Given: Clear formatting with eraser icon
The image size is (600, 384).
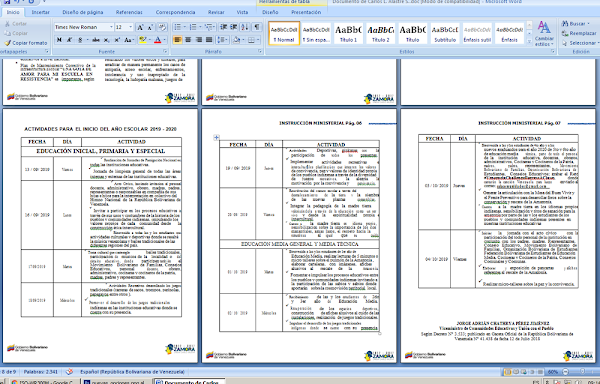Looking at the screenshot, I should (x=162, y=27).
